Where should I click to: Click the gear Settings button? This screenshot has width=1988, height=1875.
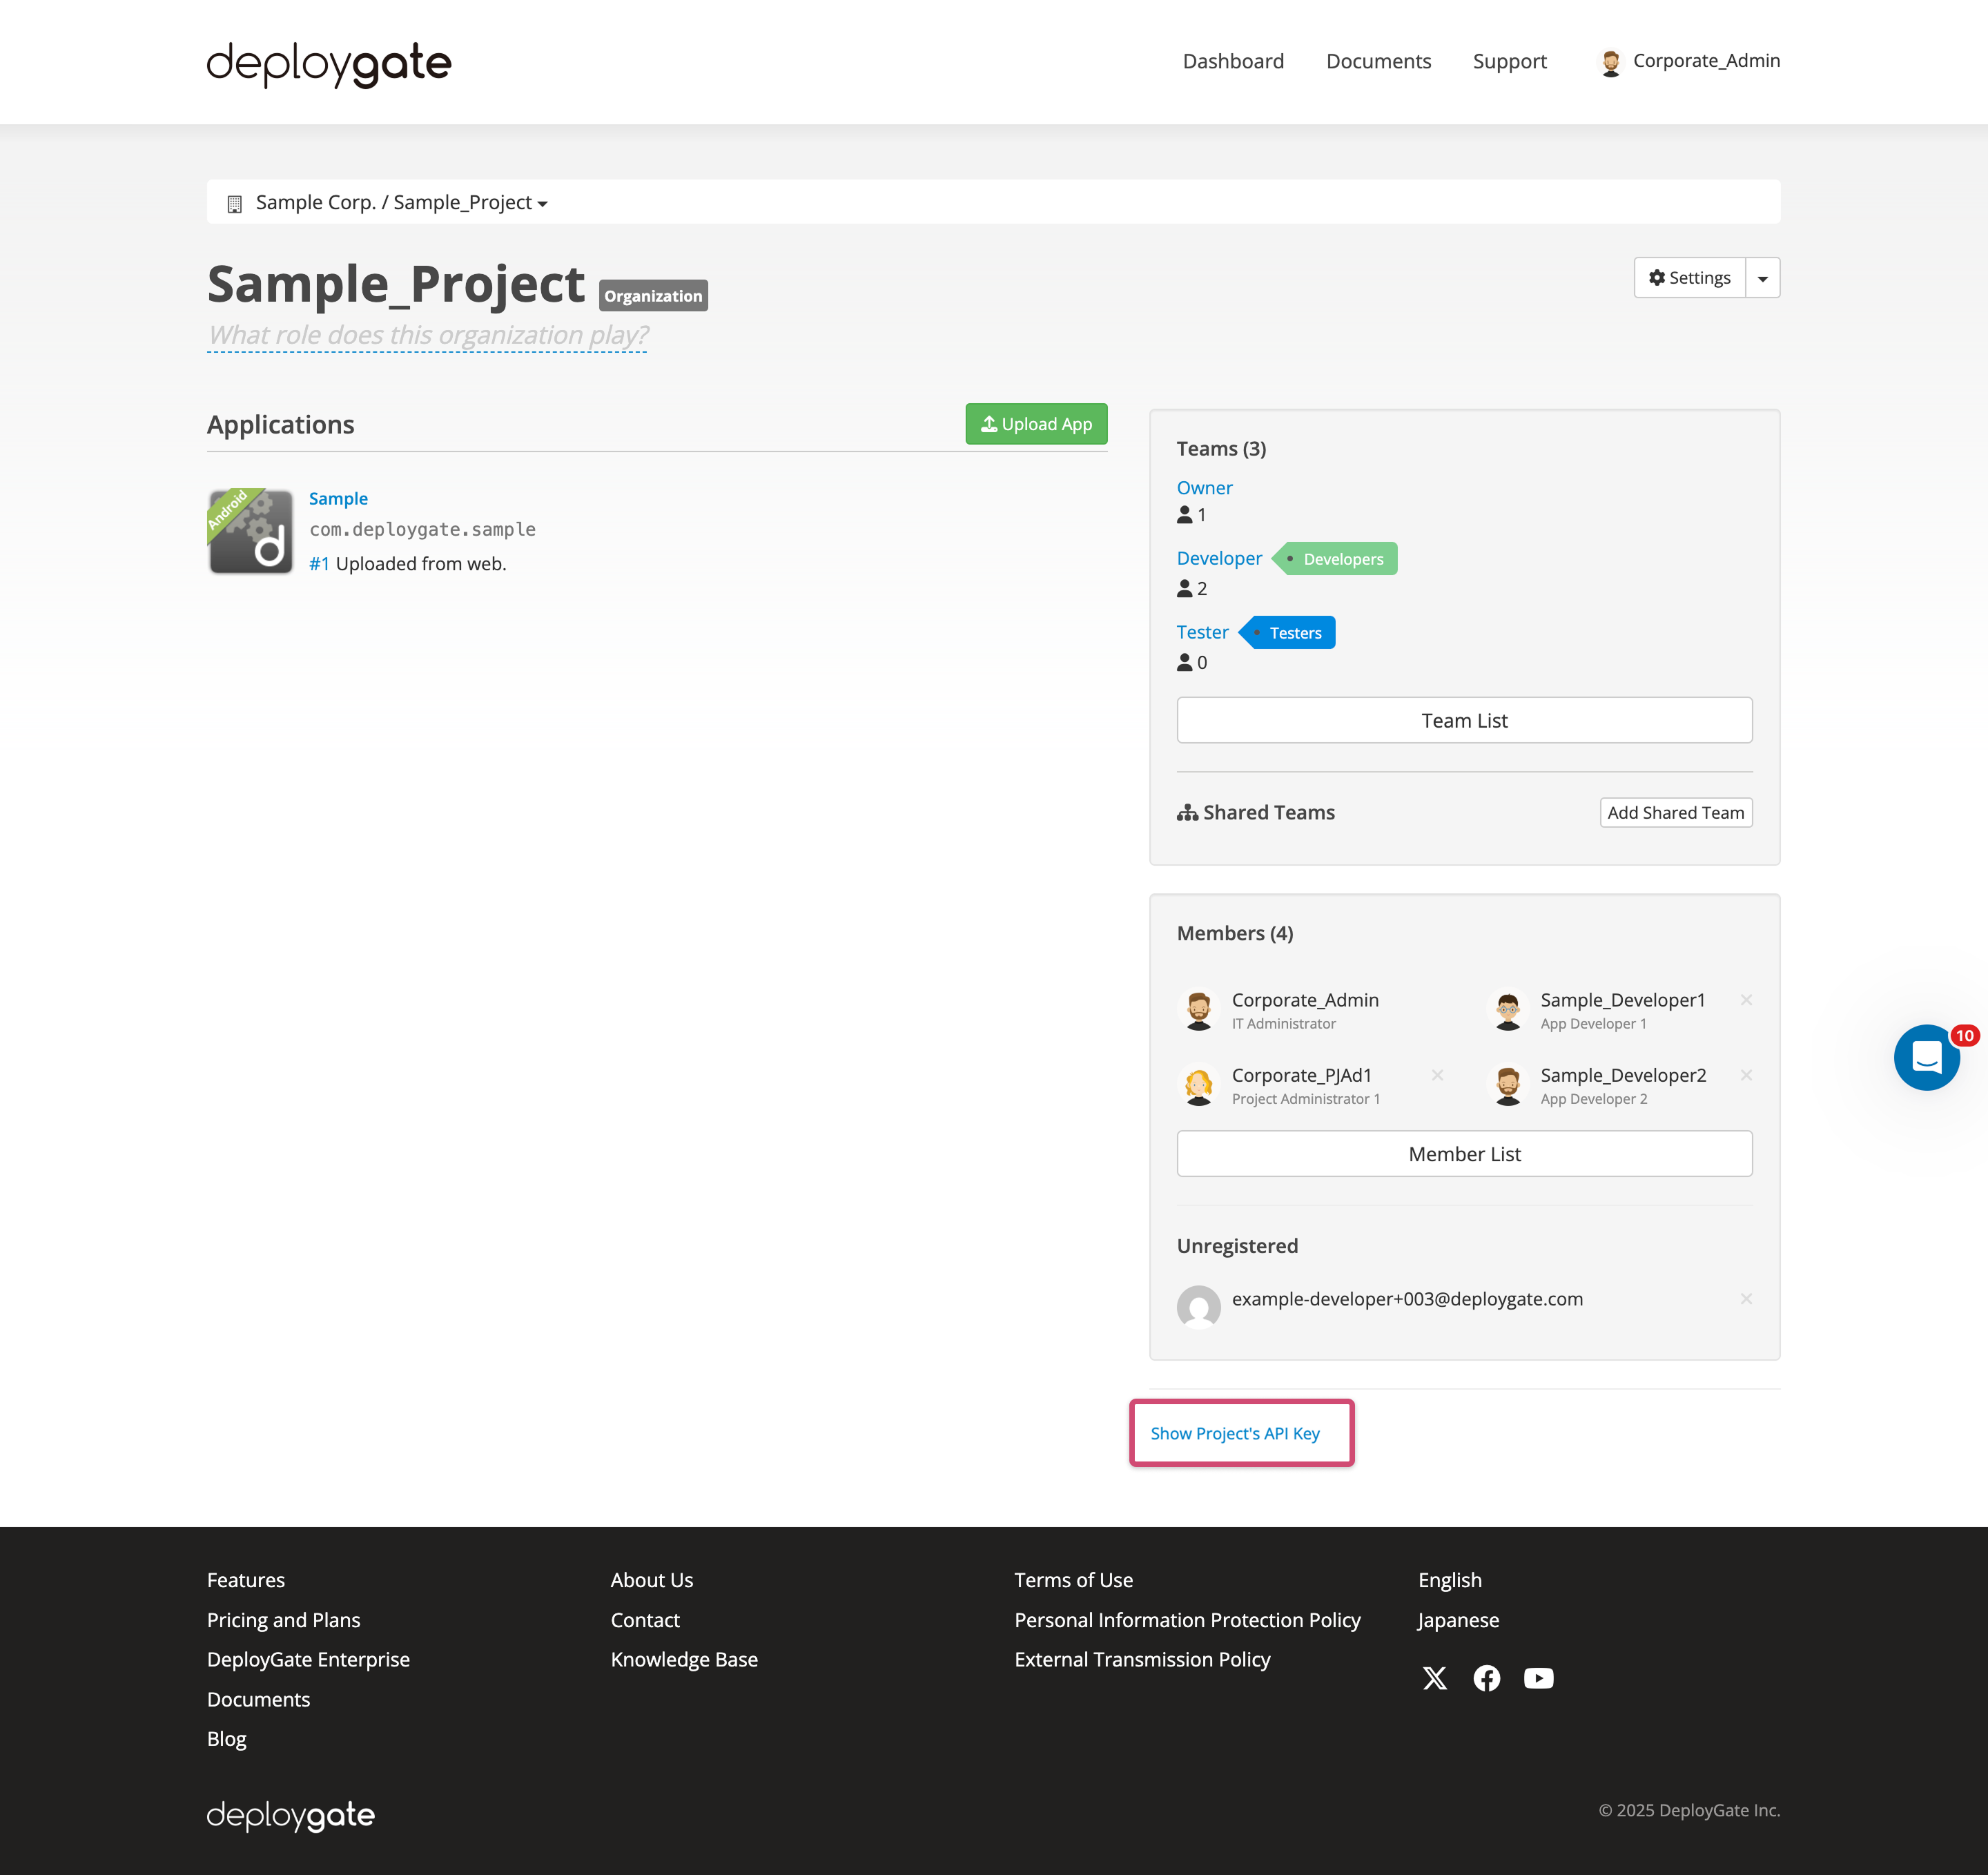(1690, 277)
